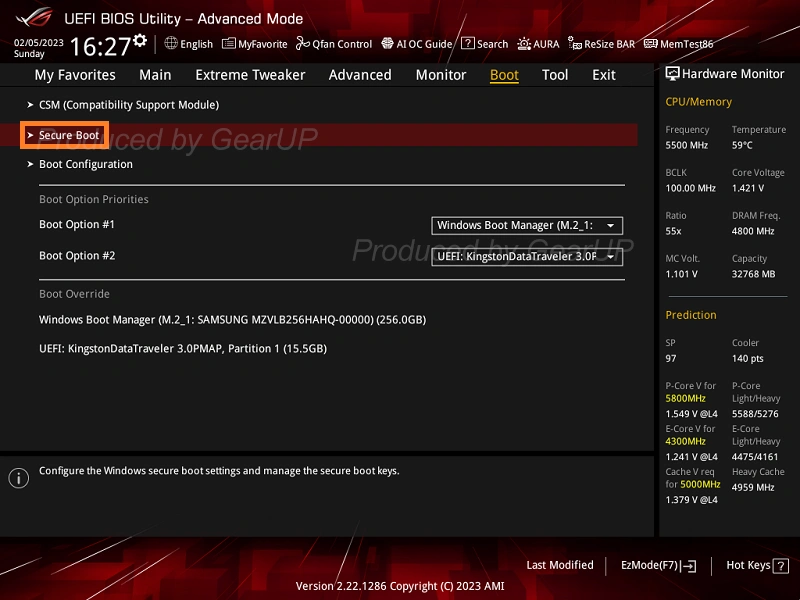Click the ROG logo
800x600 pixels.
(x=34, y=17)
